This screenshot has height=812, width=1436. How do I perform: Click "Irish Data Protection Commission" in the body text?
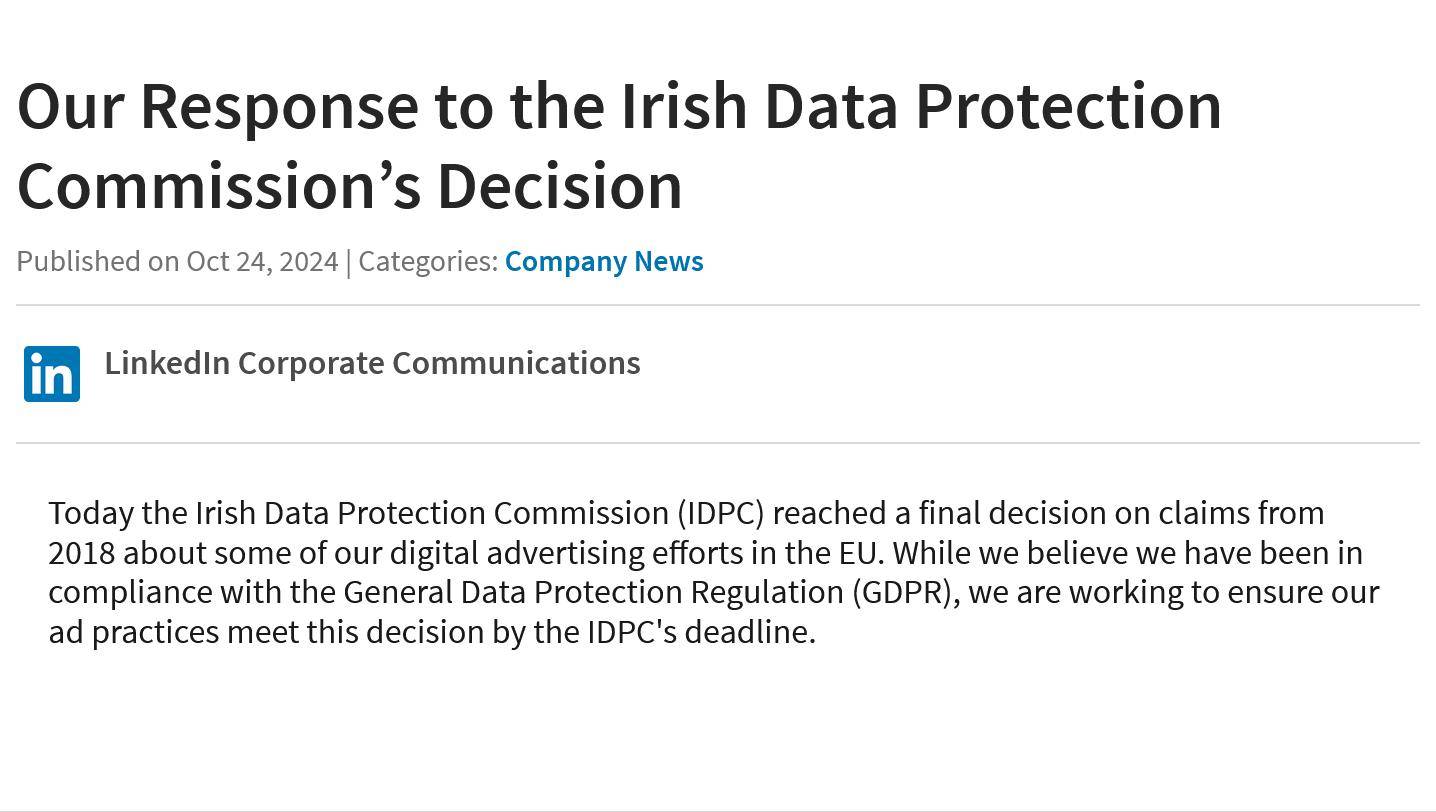(432, 513)
